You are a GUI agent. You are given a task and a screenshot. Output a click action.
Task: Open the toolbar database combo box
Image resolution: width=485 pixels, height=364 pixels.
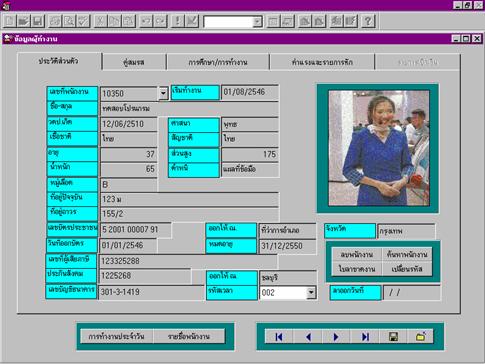click(257, 22)
